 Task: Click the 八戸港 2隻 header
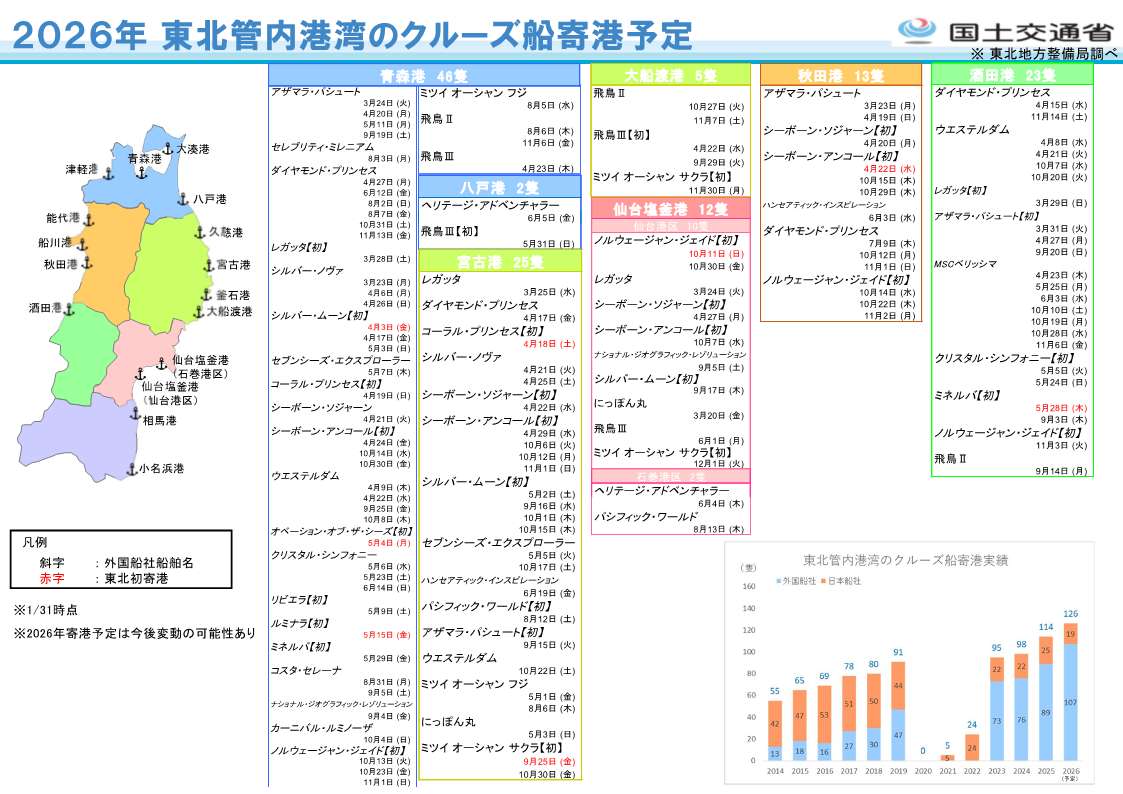tap(499, 187)
